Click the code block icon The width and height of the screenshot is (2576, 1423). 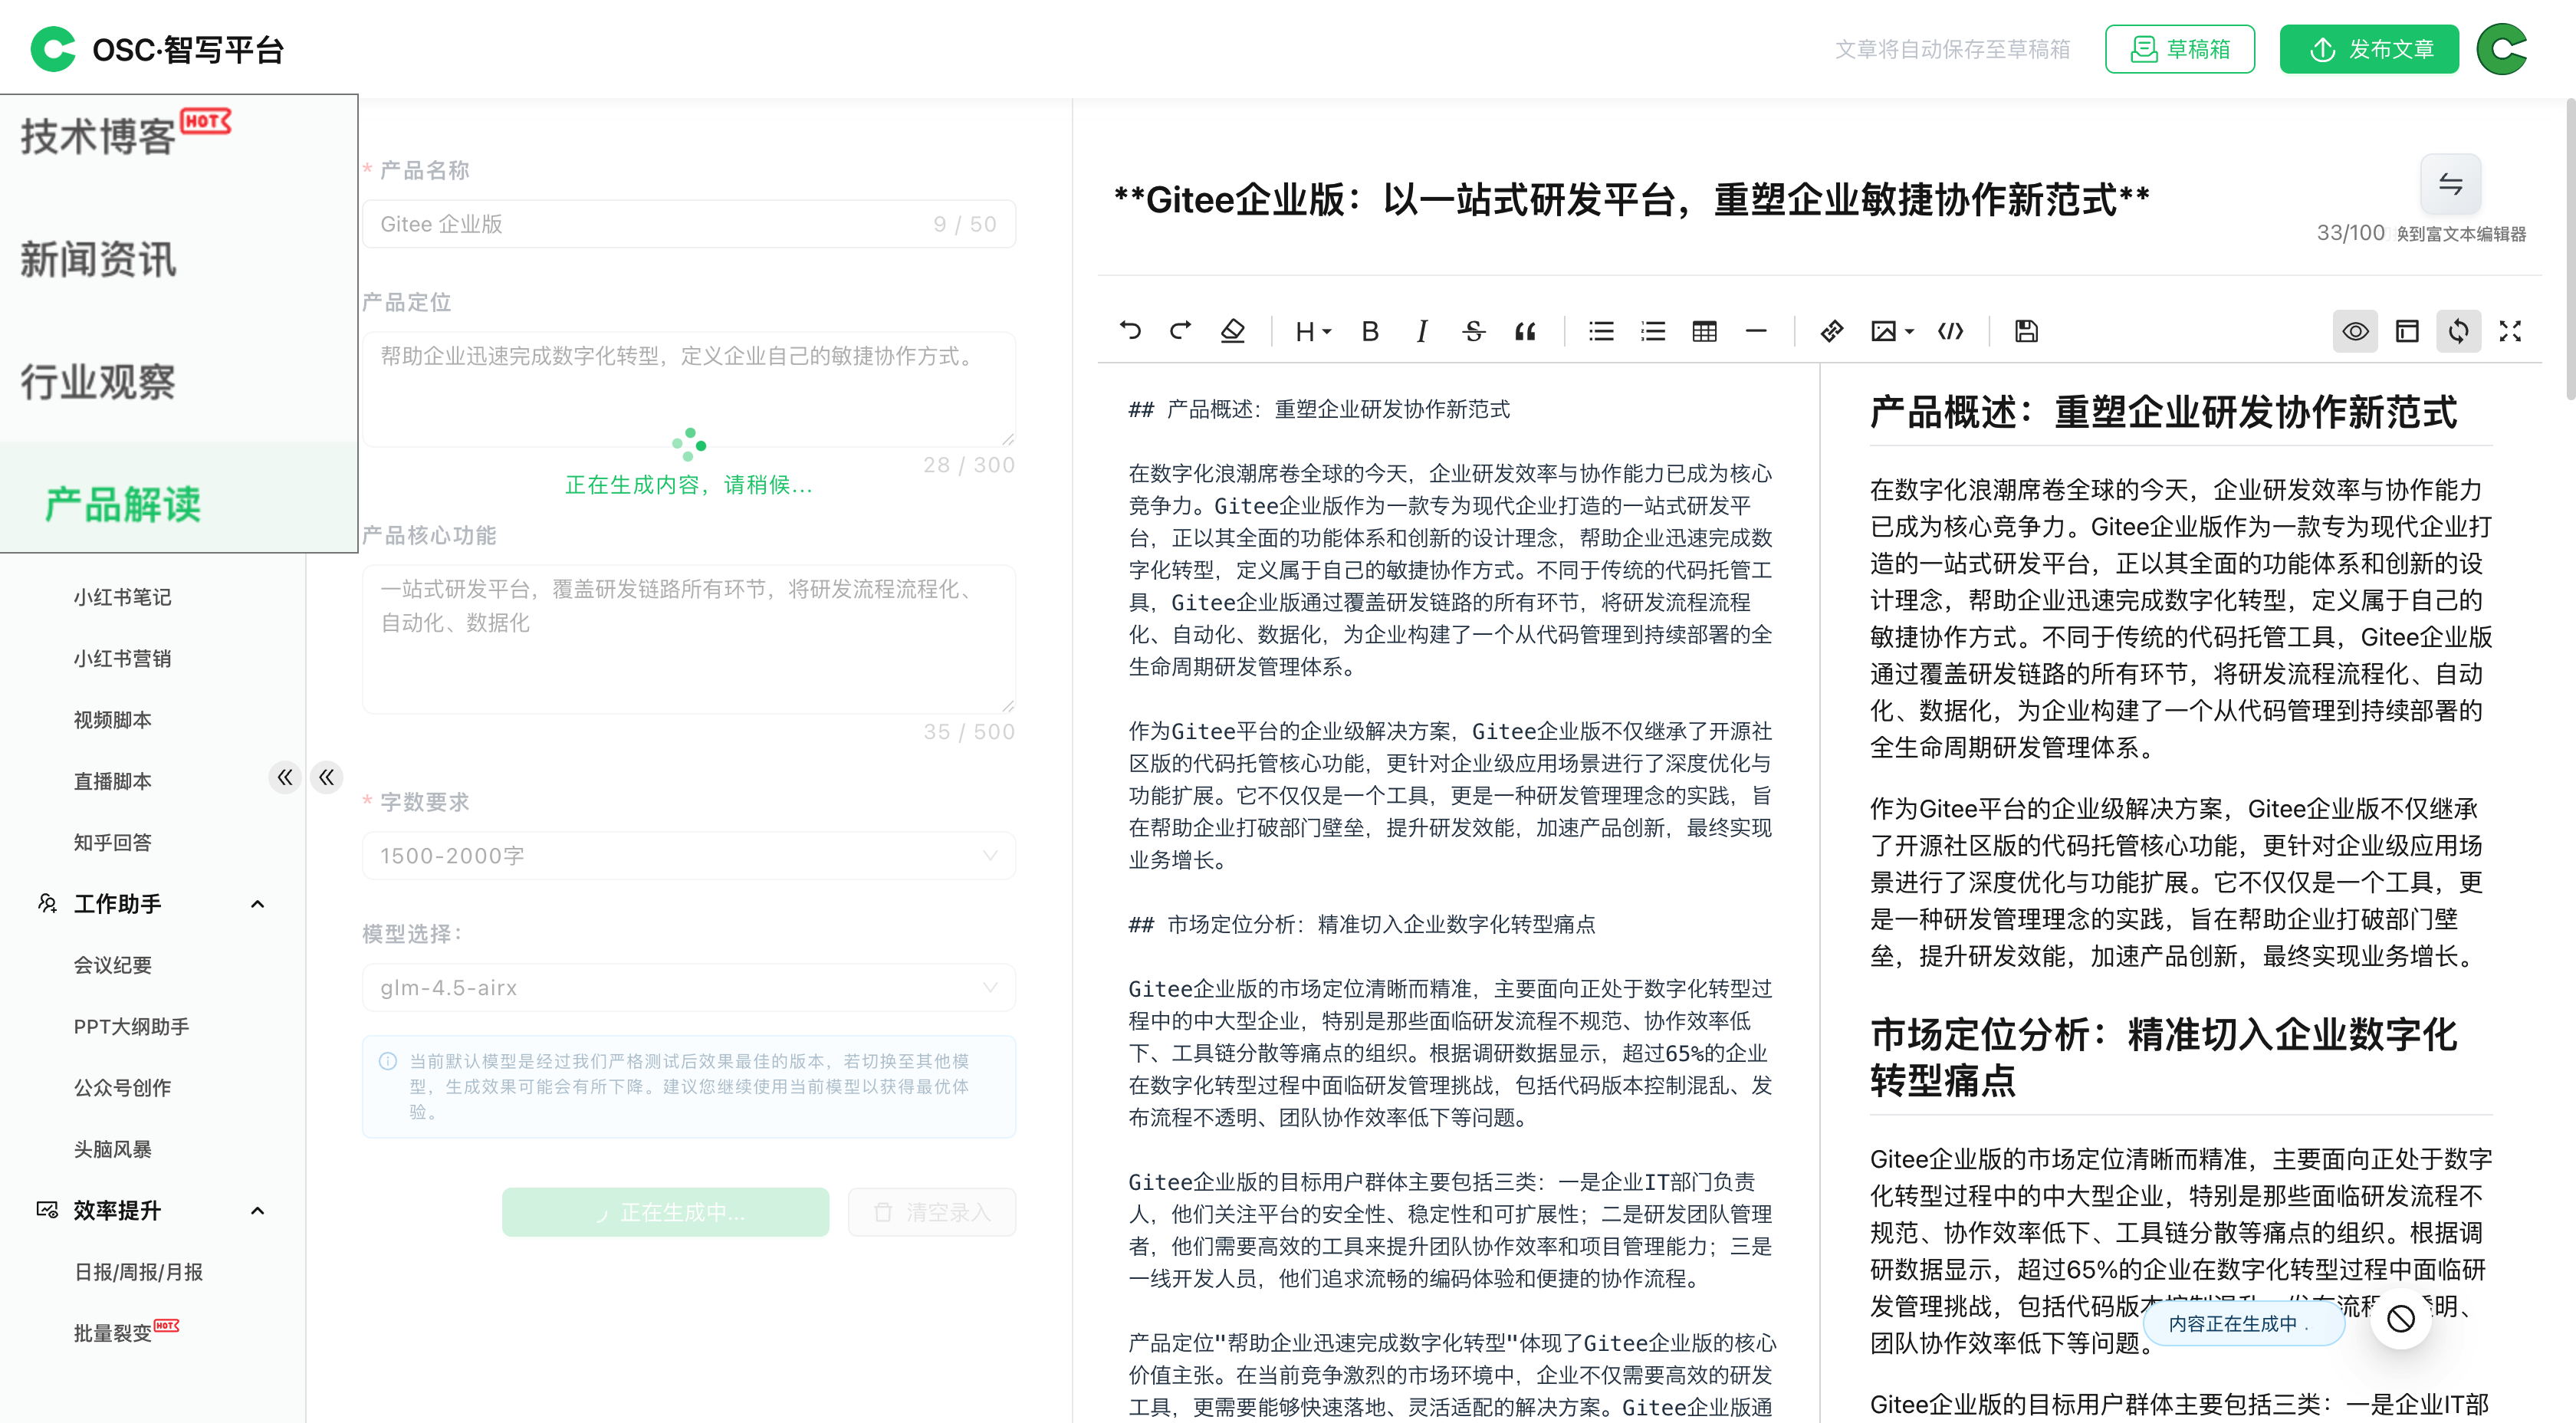tap(1950, 331)
